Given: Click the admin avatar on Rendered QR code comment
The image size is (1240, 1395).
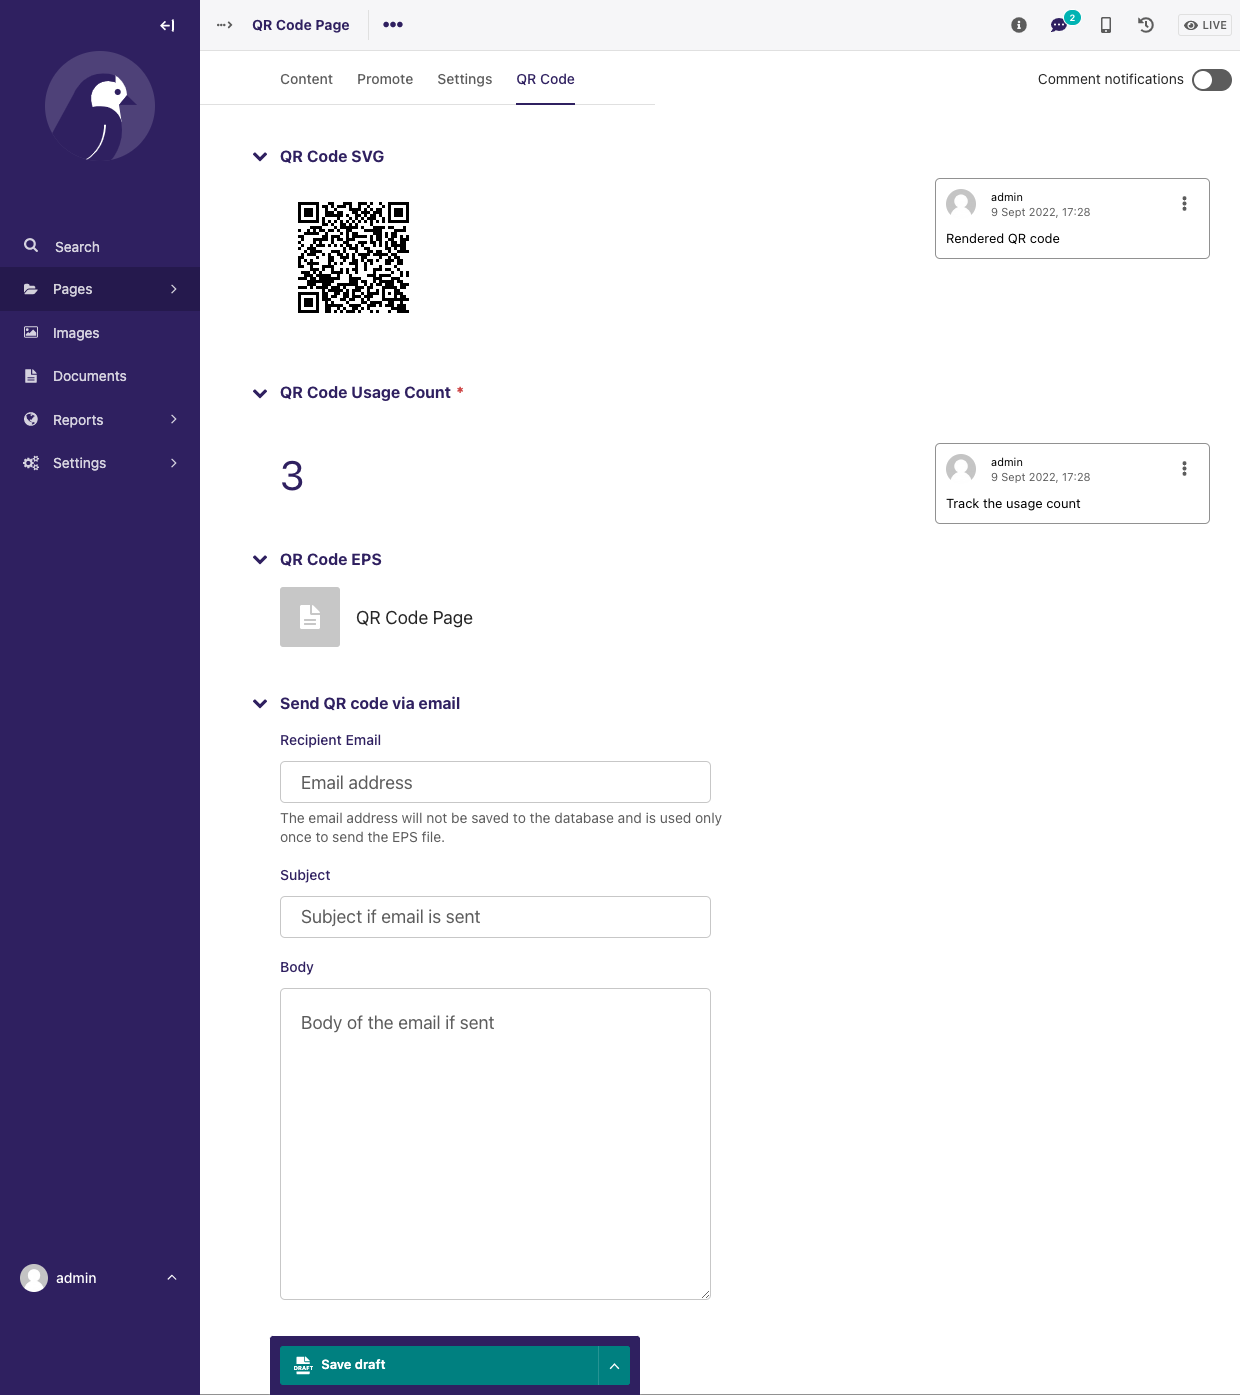Looking at the screenshot, I should tap(961, 204).
